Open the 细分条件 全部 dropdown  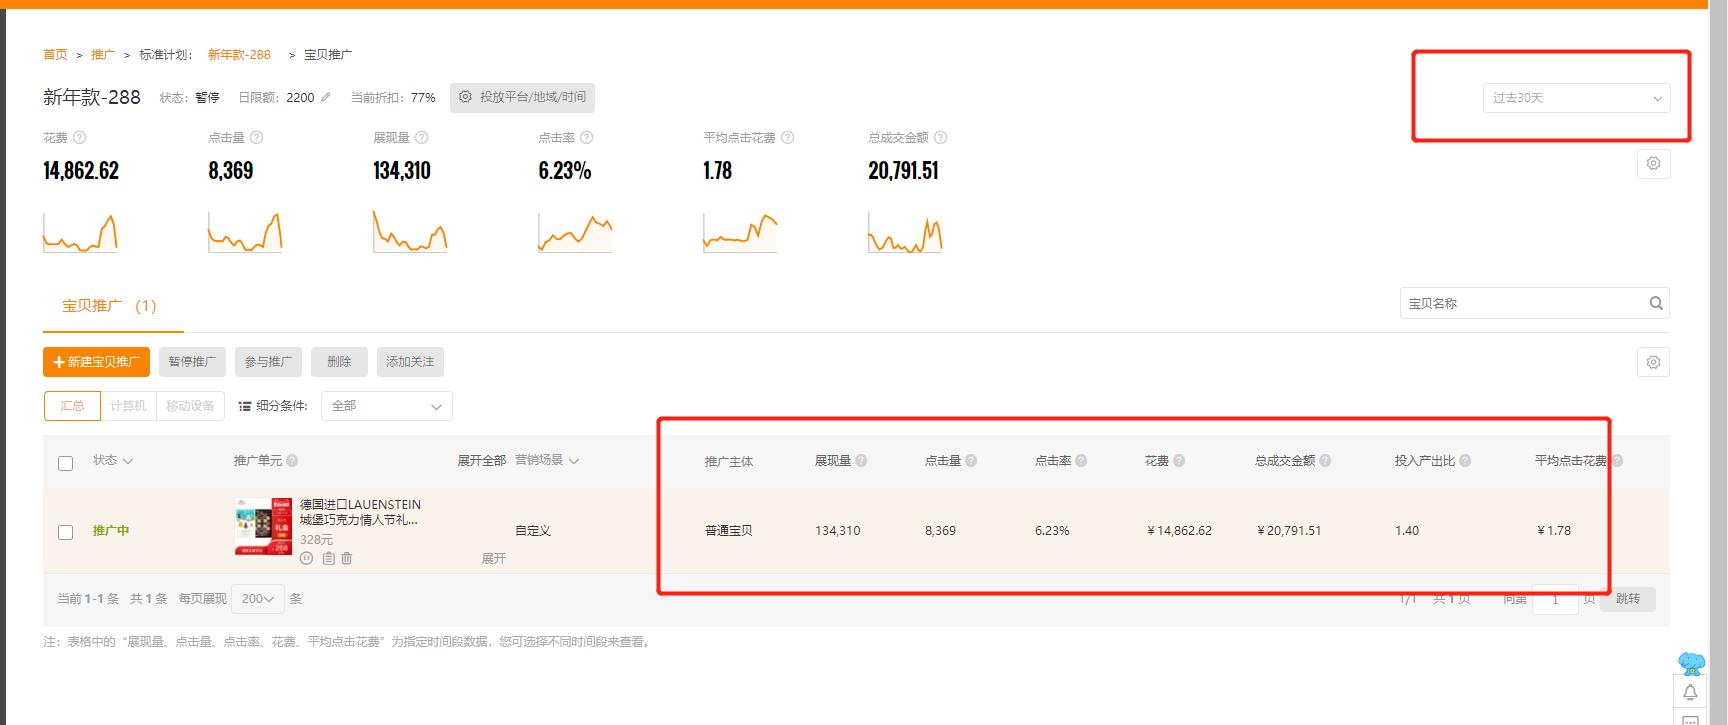pyautogui.click(x=387, y=406)
